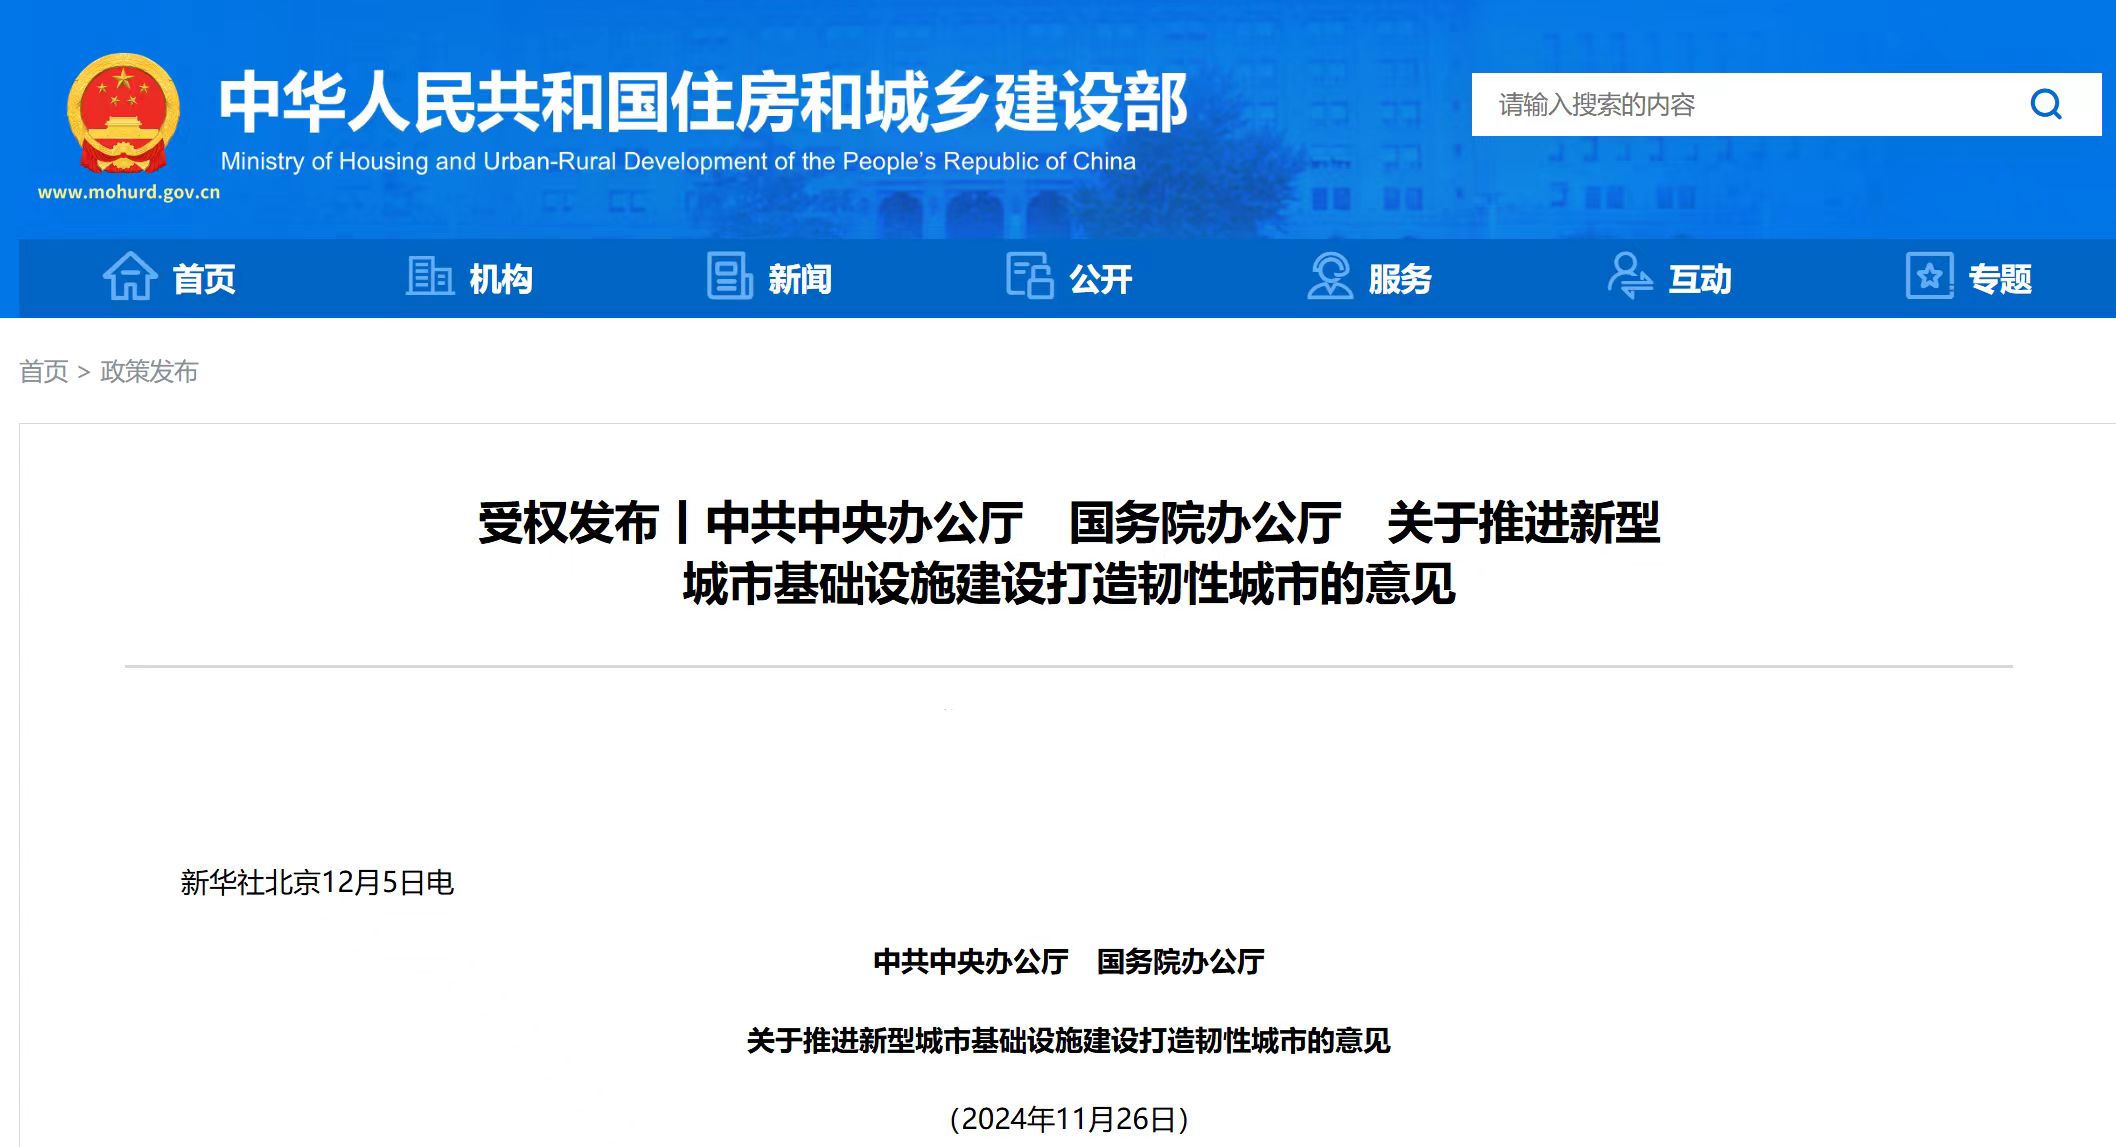Click the newspaper icon beside 新闻
The image size is (2116, 1147).
tap(730, 276)
